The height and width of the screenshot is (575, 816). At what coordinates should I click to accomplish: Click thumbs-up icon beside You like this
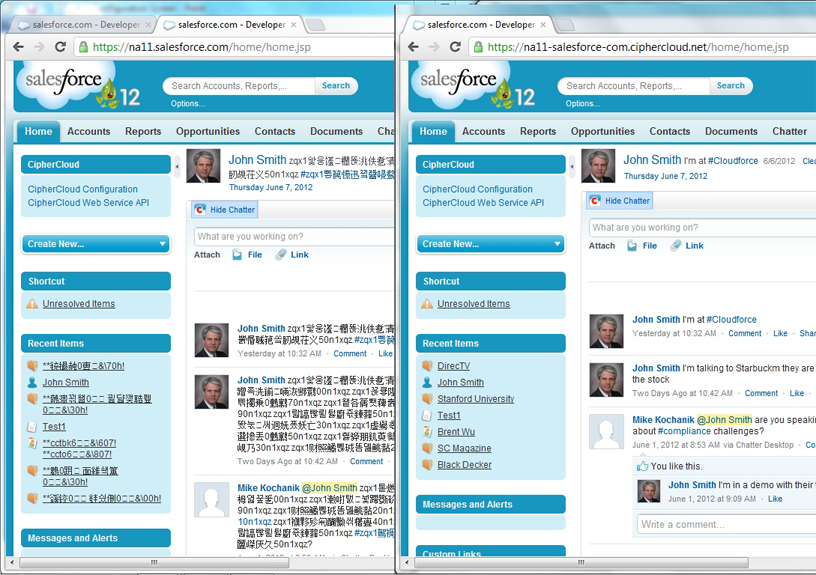coord(643,466)
